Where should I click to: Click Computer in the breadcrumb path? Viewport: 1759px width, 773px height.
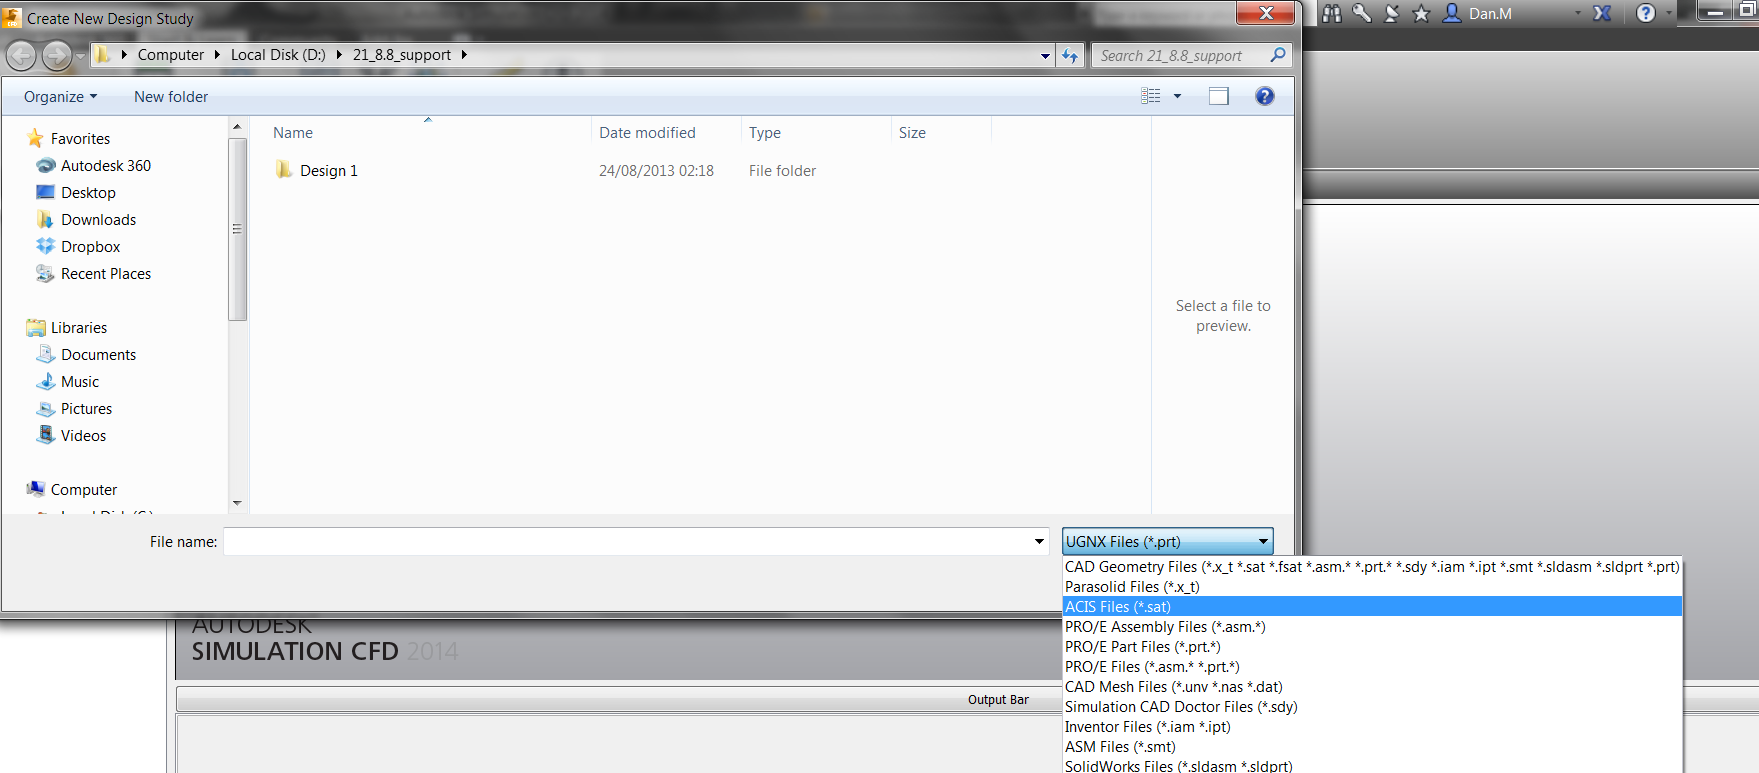click(171, 55)
